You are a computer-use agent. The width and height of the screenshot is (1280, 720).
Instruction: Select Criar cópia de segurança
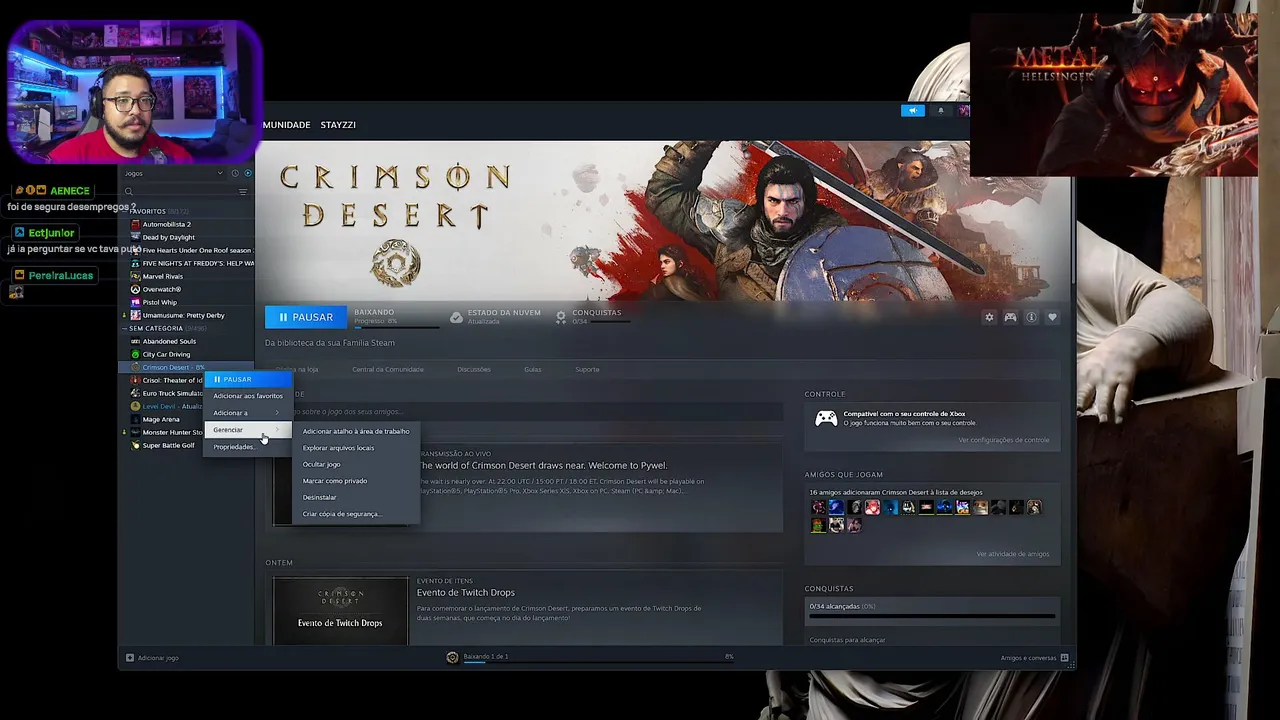point(342,514)
